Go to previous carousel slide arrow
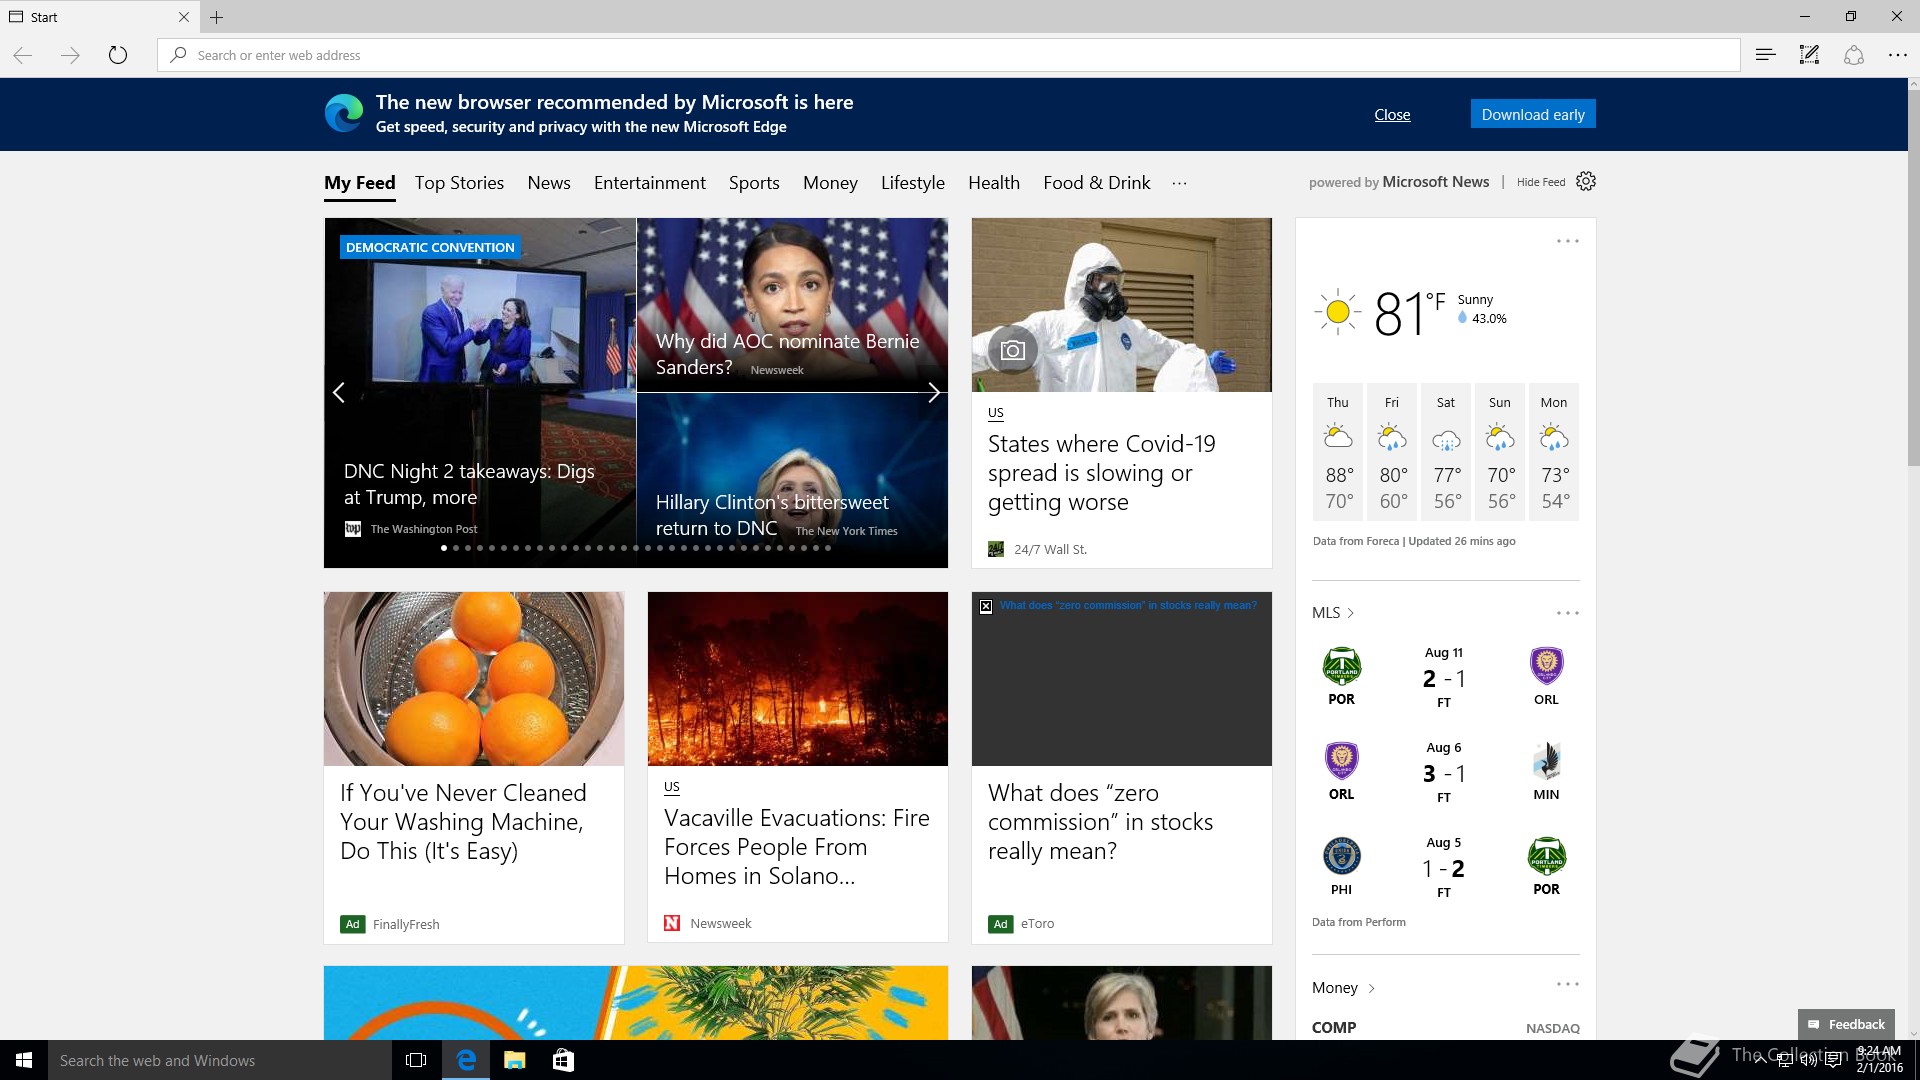Viewport: 1920px width, 1080px height. click(339, 392)
